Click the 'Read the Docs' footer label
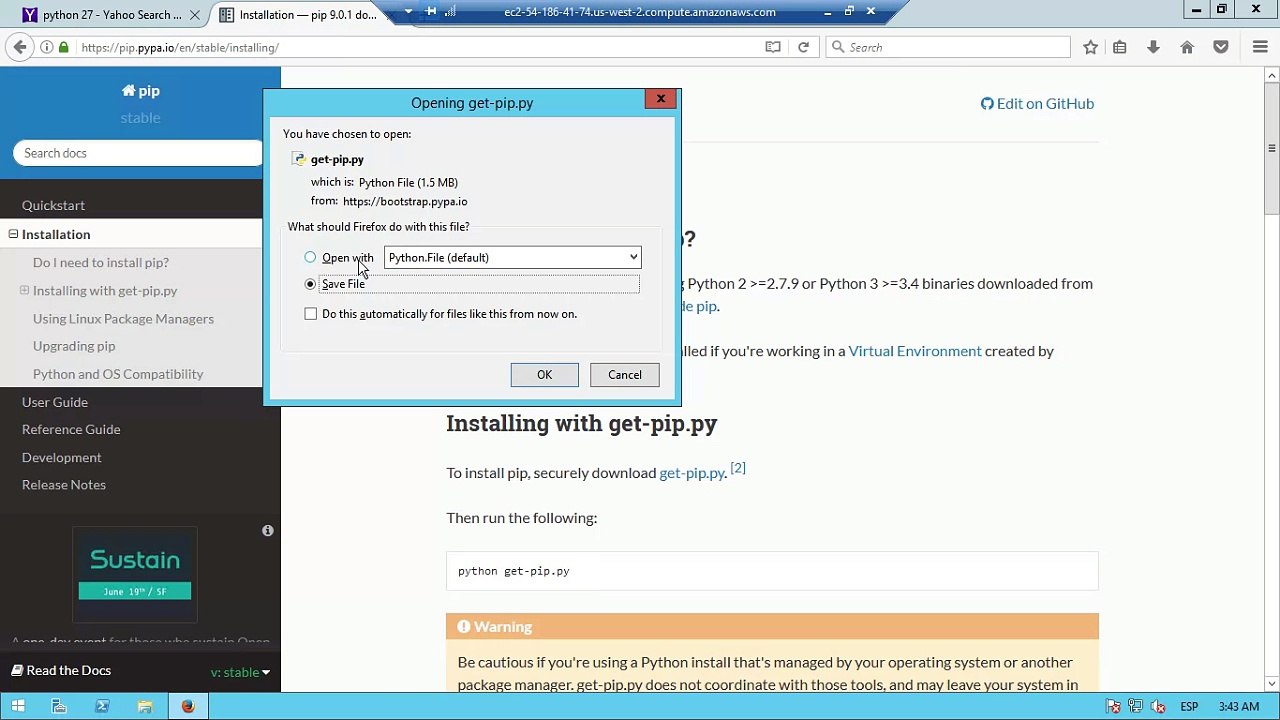 61,671
